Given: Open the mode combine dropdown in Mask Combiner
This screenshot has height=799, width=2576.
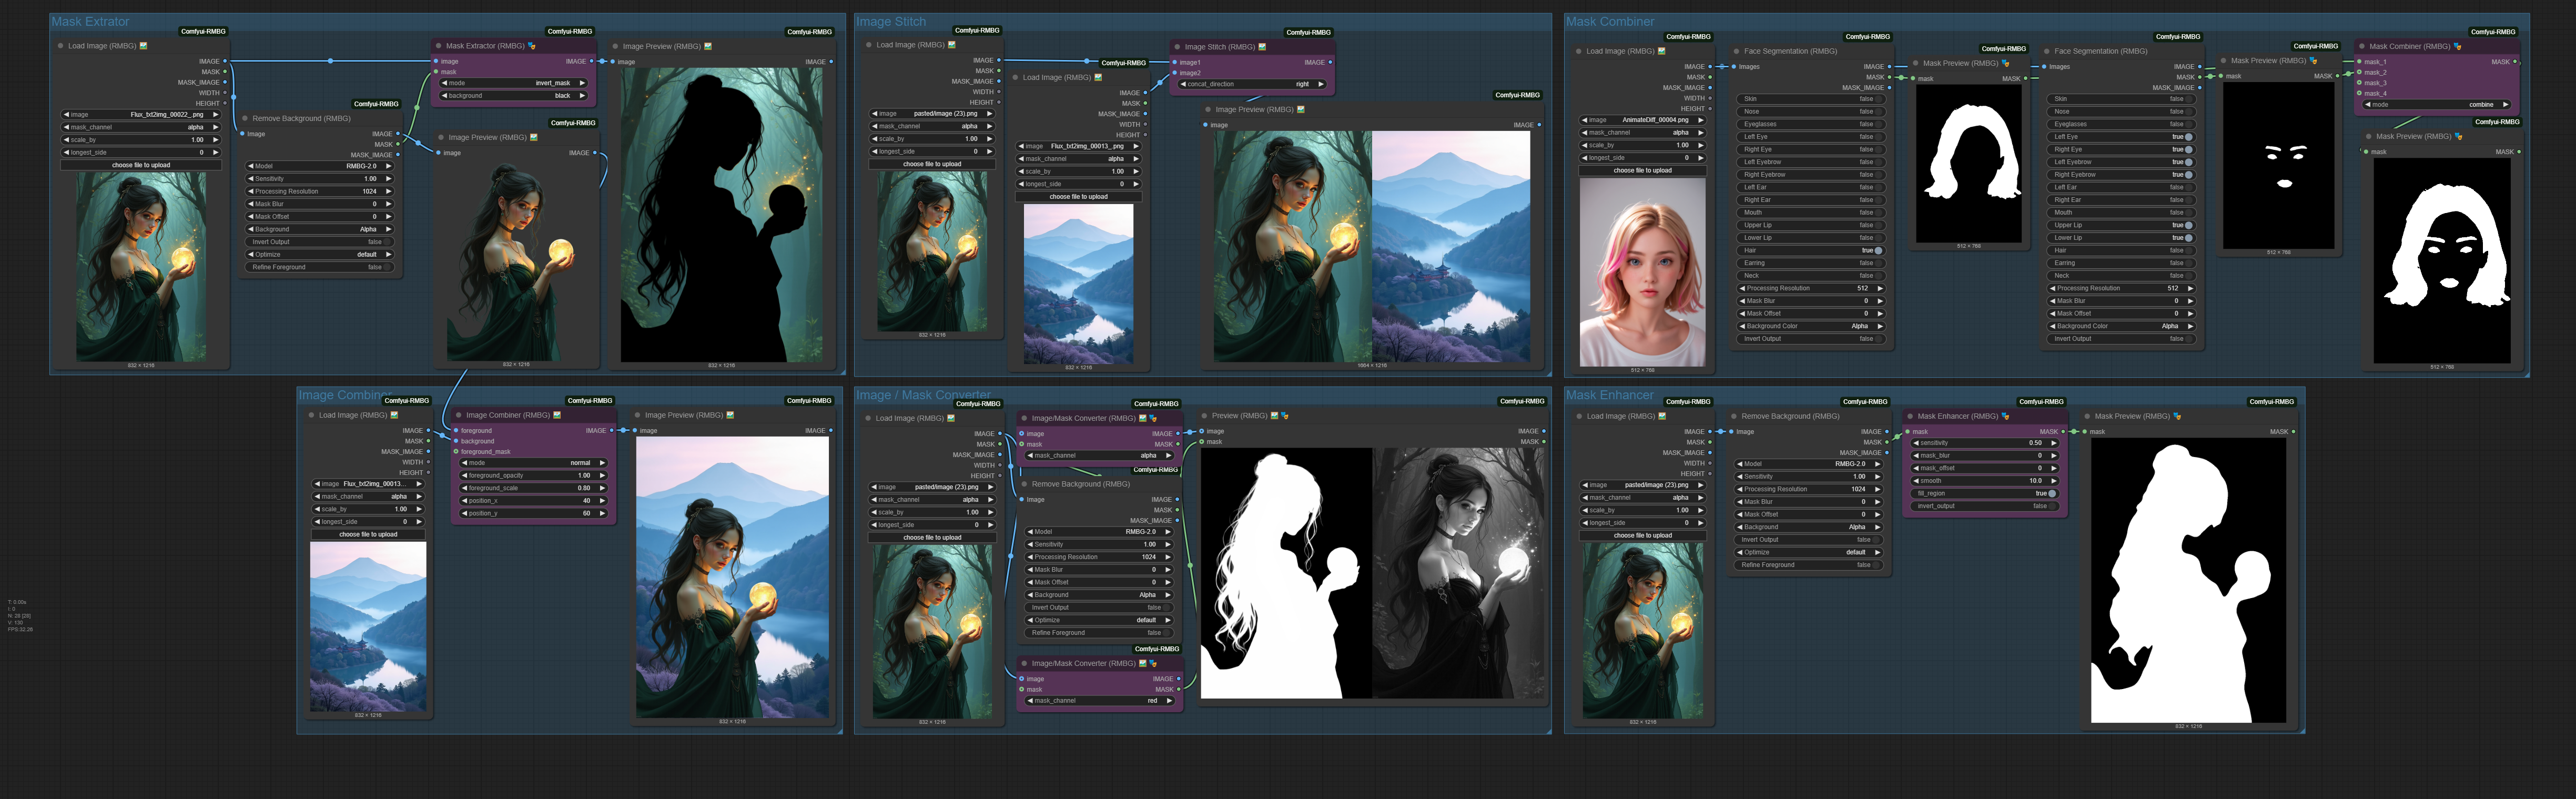Looking at the screenshot, I should tap(2436, 104).
